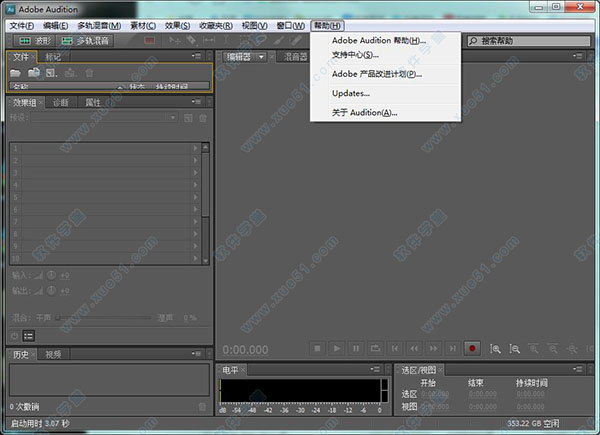Screen dimensions: 600x435
Task: Expand effect slot 10 arrow
Action: point(195,258)
